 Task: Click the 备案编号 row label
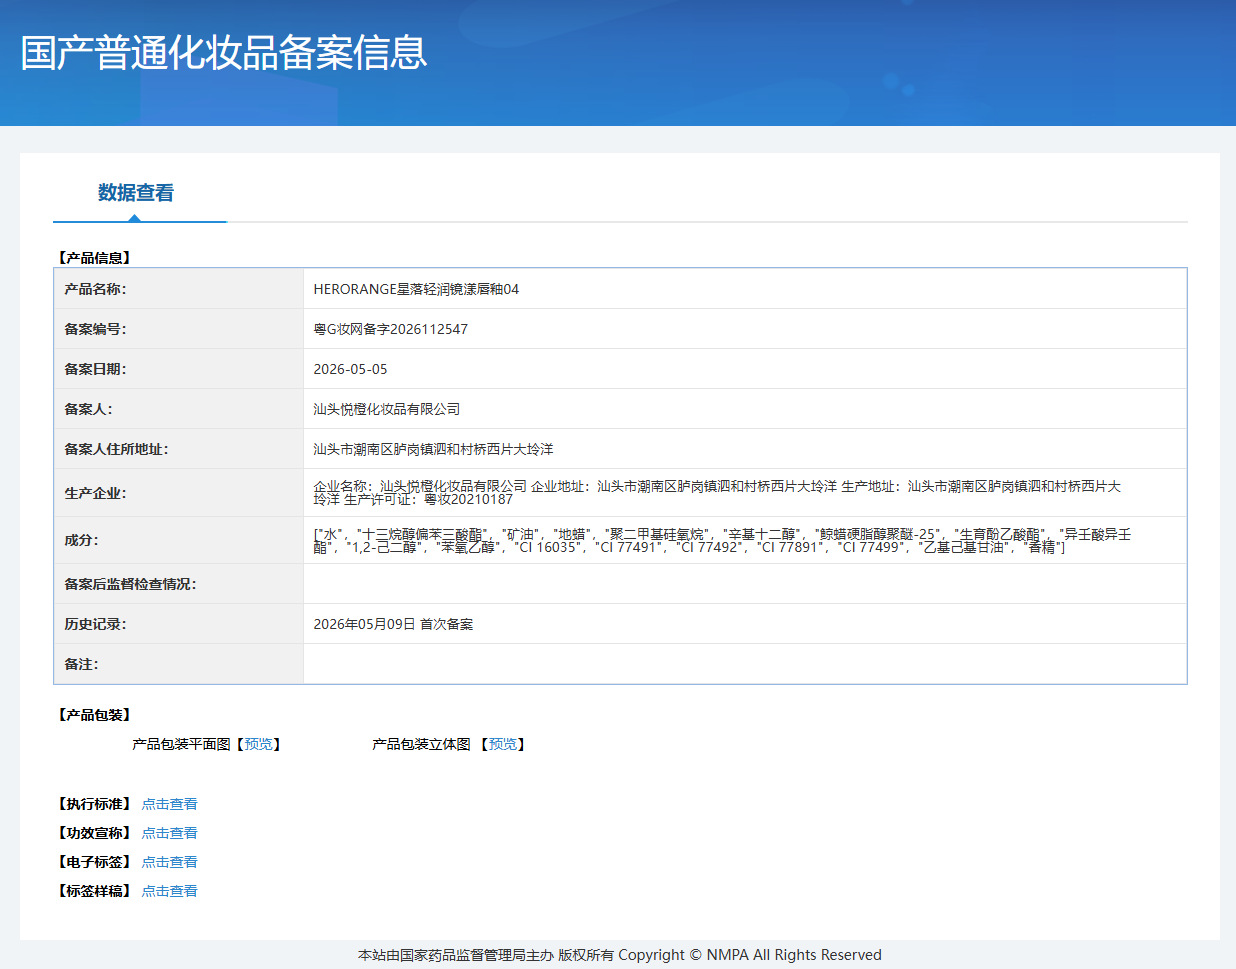point(95,329)
